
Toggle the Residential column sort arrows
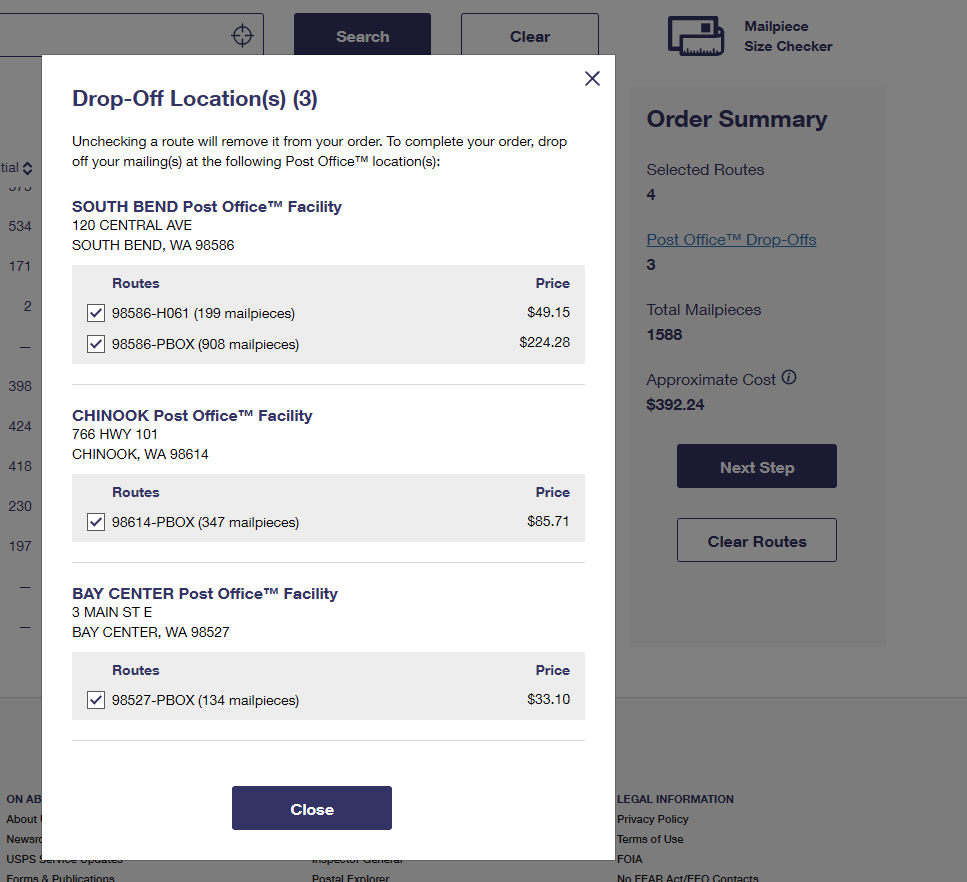click(x=27, y=168)
